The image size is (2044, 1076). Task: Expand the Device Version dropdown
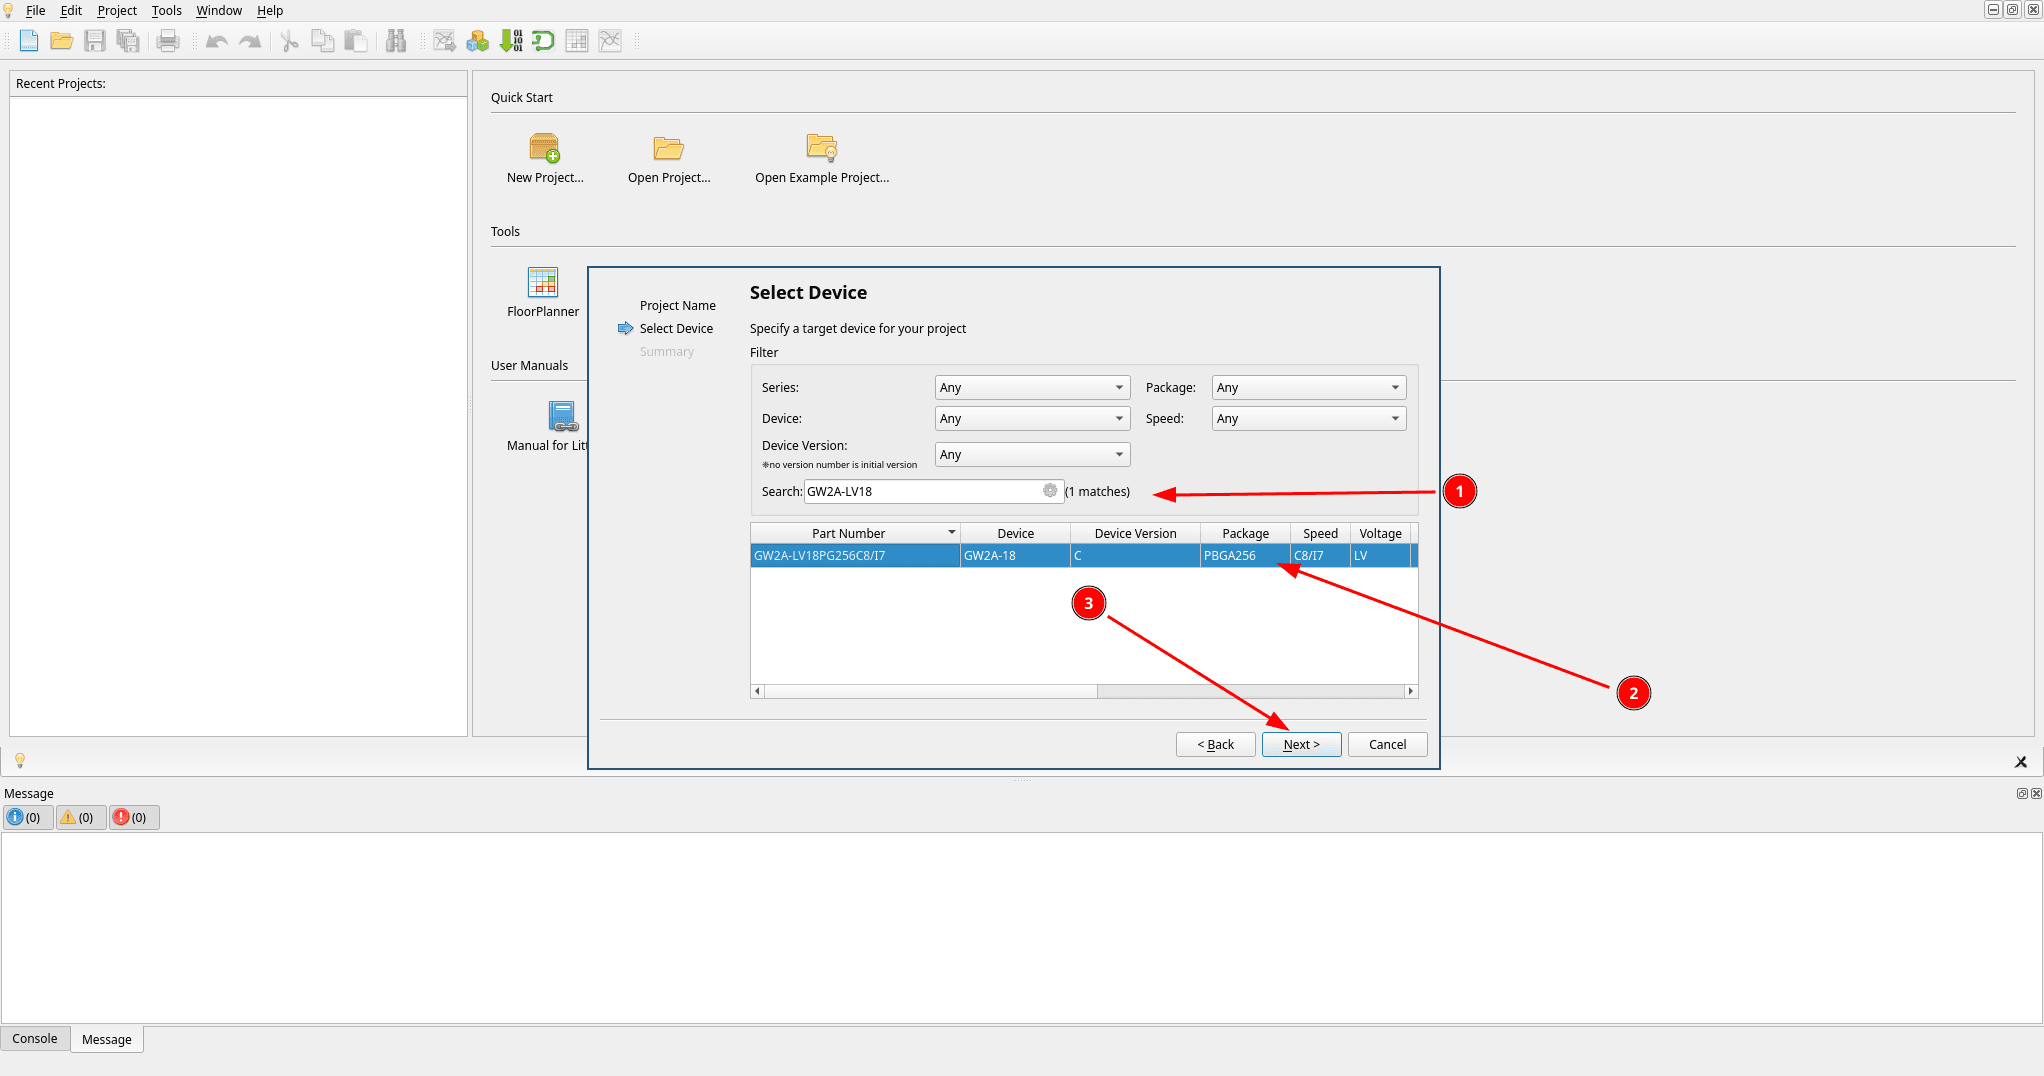[1032, 454]
